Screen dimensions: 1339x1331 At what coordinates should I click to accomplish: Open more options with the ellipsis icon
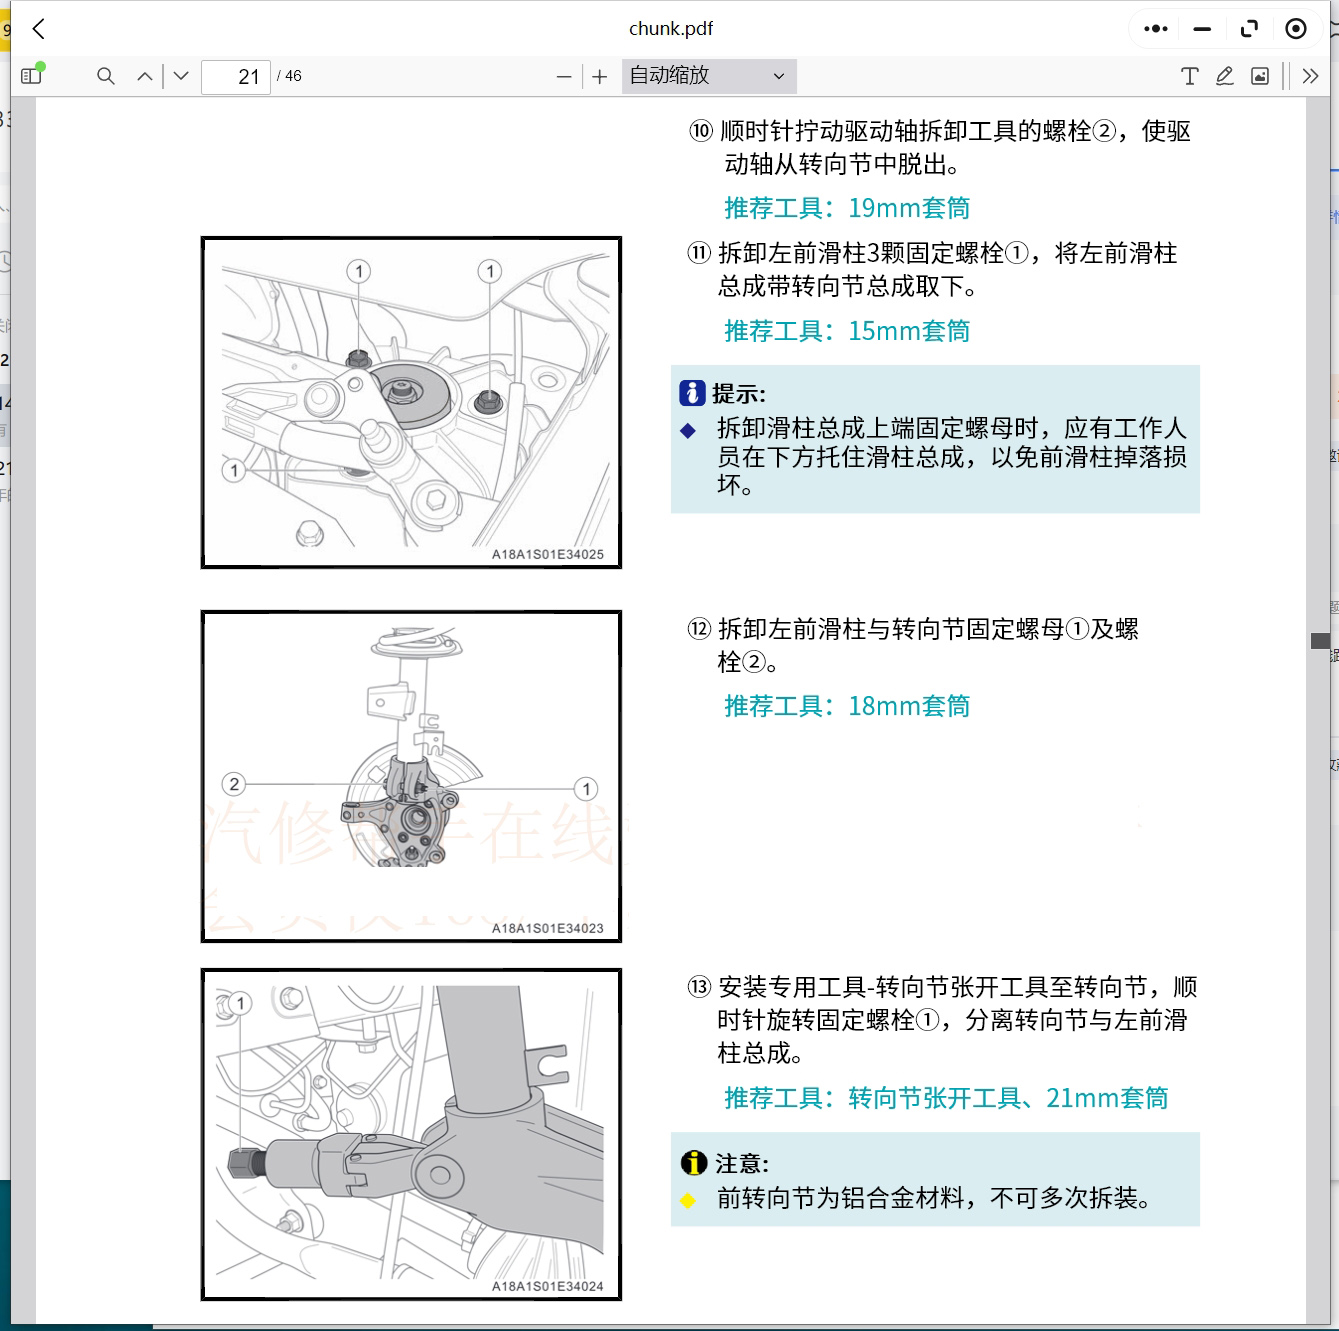coord(1154,28)
